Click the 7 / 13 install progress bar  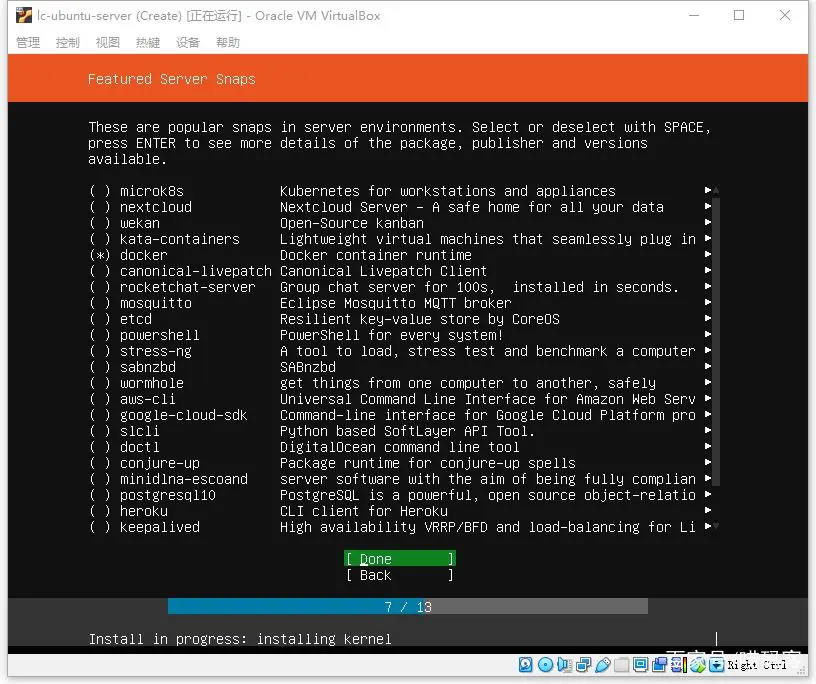(407, 606)
